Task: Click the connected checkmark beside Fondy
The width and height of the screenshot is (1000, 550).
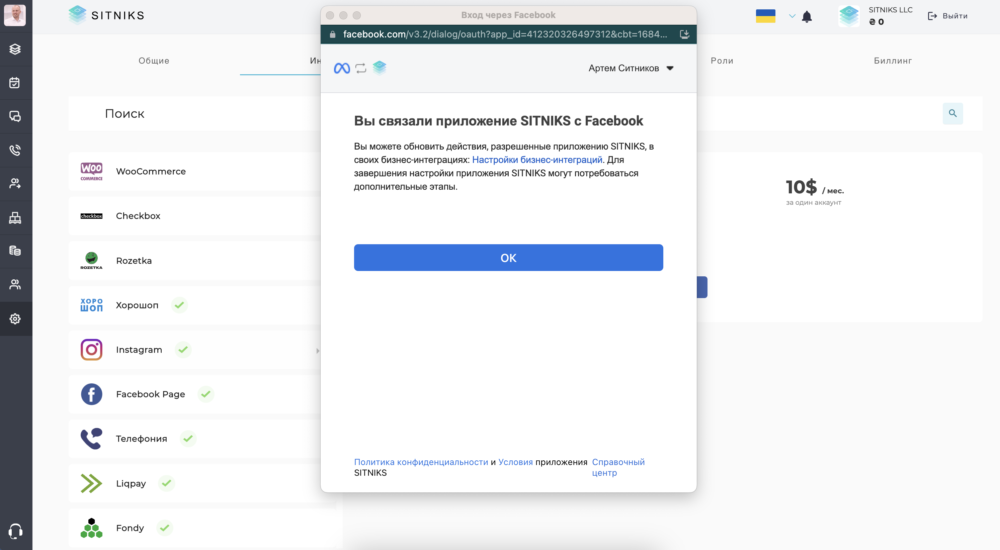Action: (165, 528)
